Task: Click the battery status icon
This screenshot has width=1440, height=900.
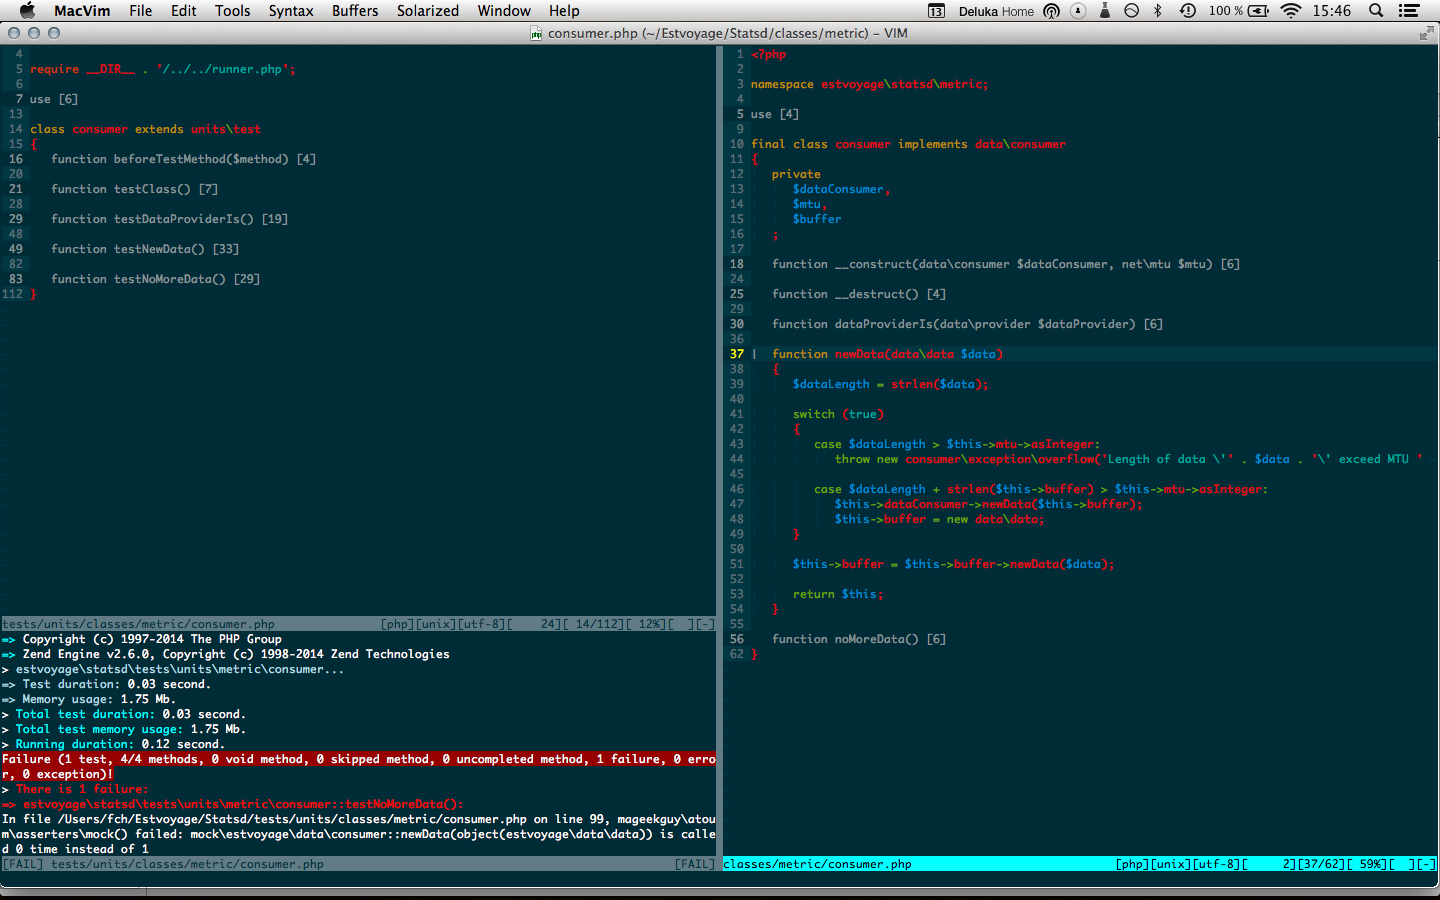Action: (1259, 11)
